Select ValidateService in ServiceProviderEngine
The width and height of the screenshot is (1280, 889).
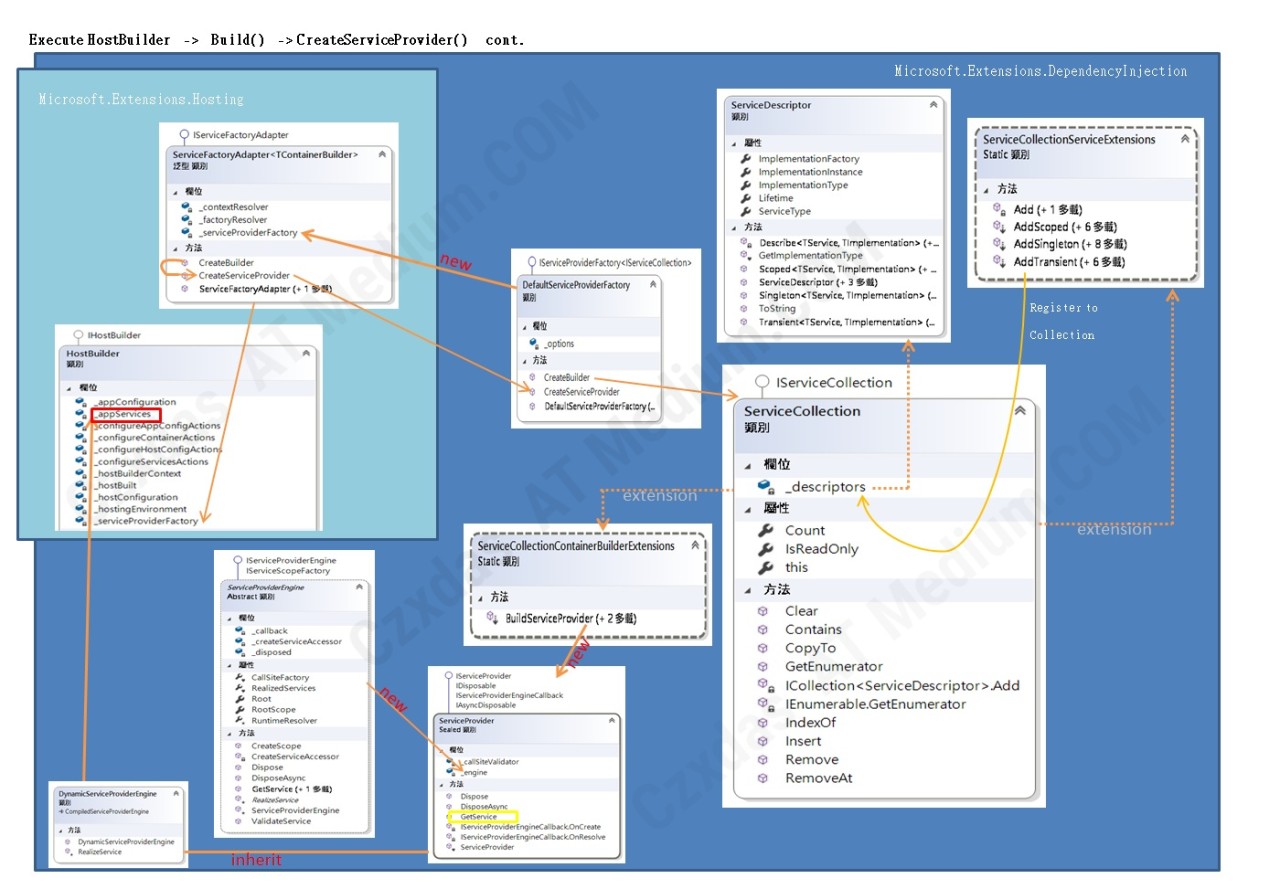click(x=281, y=821)
